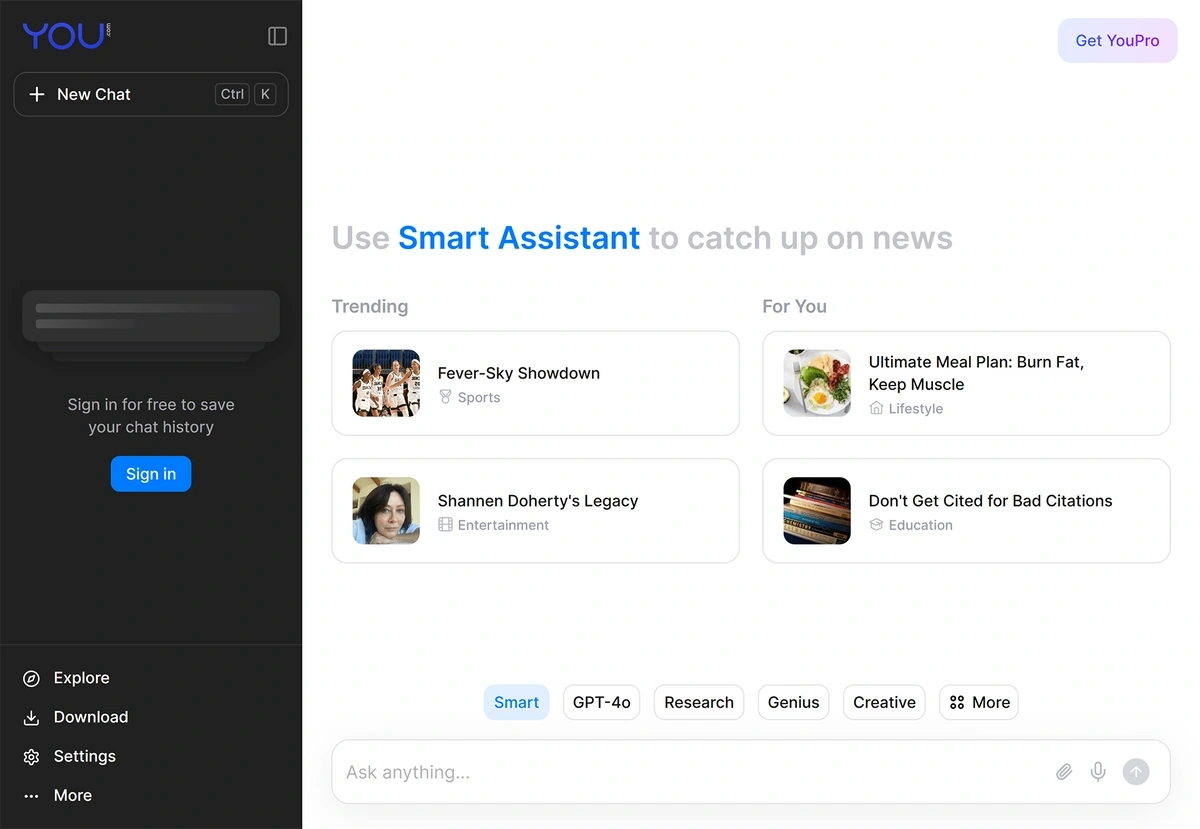Viewport: 1200px width, 829px height.
Task: Click the Trending section heading
Action: tap(370, 306)
